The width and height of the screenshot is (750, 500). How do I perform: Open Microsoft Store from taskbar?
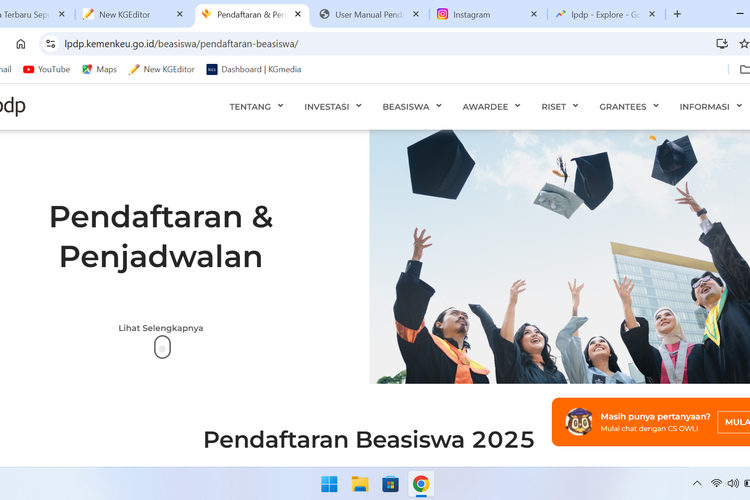coord(390,484)
